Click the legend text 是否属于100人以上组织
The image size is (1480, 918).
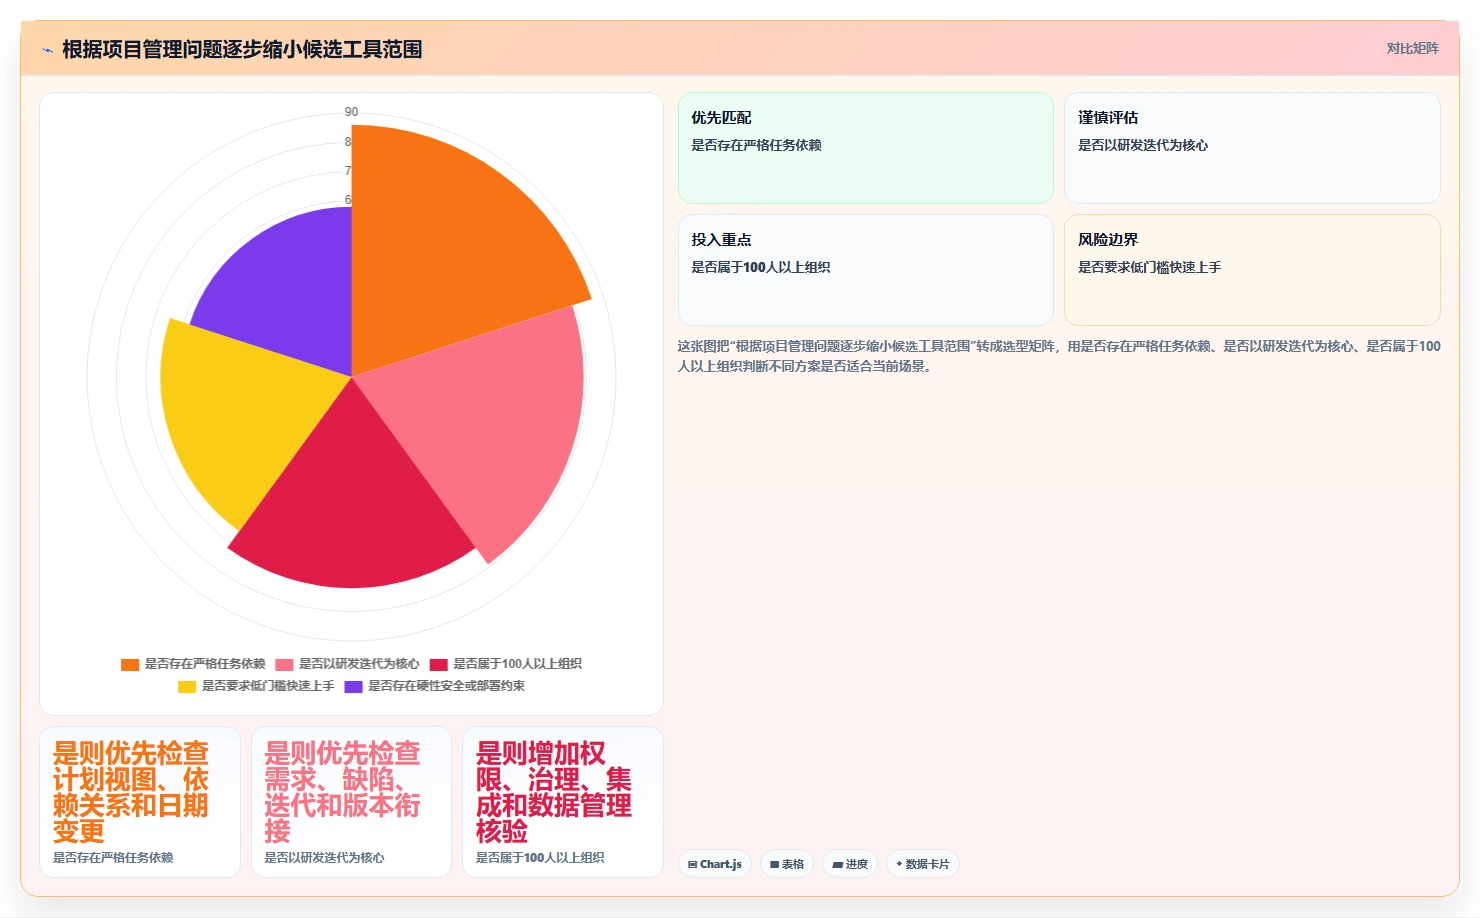click(x=517, y=664)
